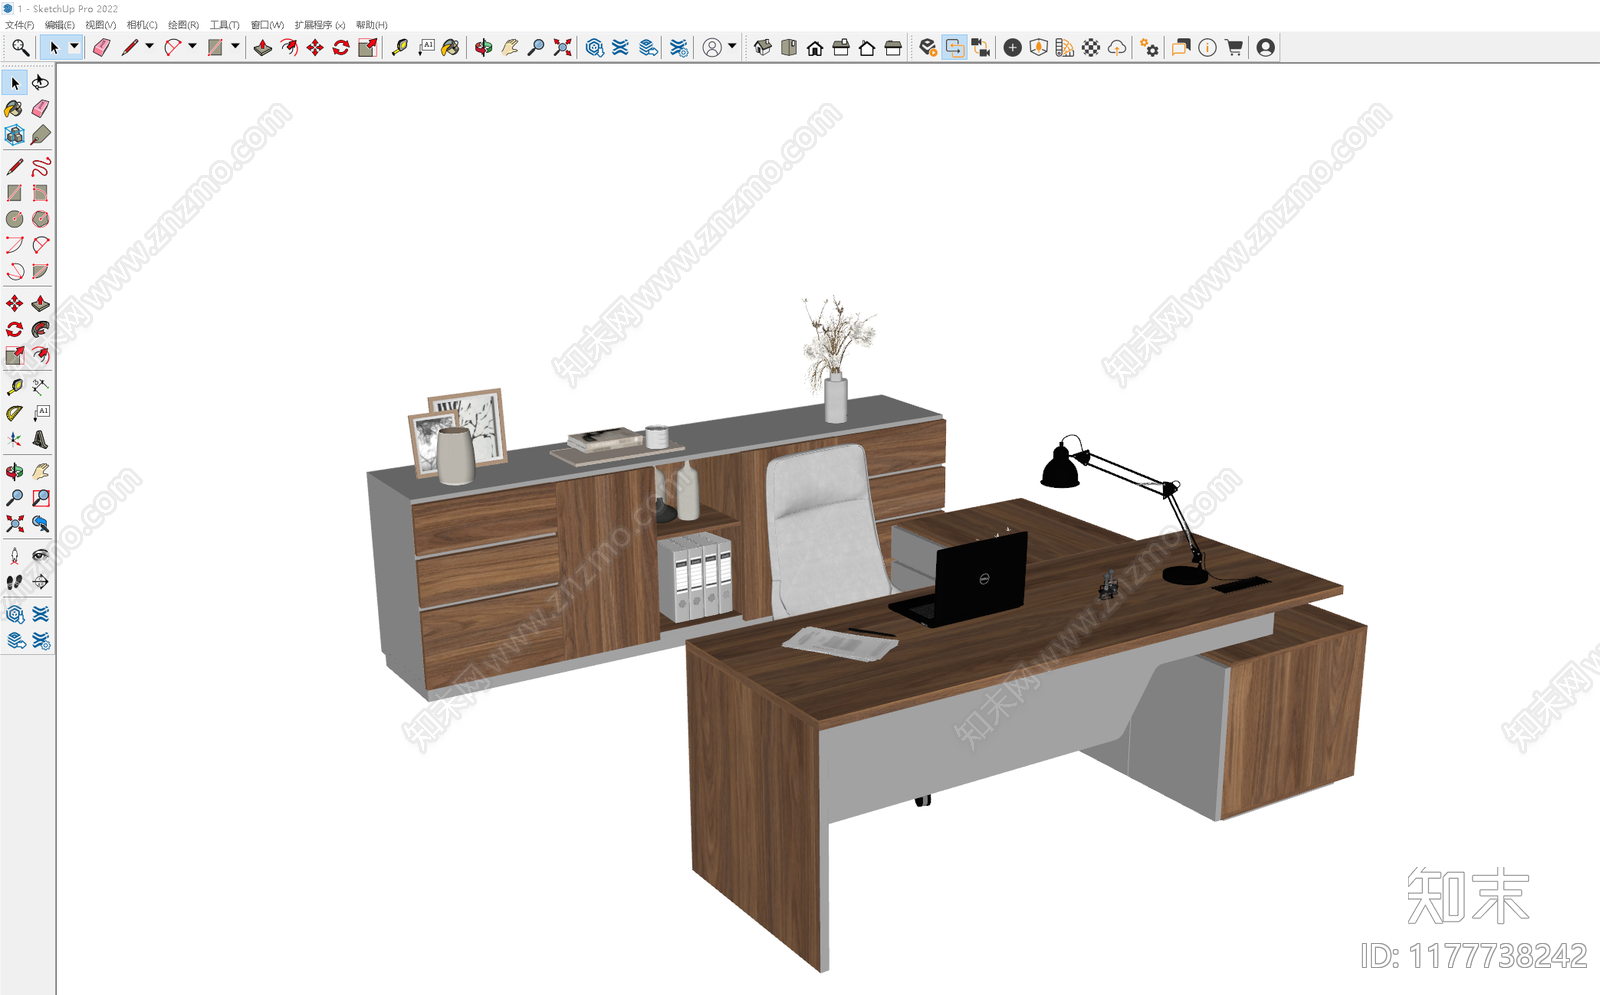Switch to Left view
The height and width of the screenshot is (995, 1600).
click(x=893, y=47)
